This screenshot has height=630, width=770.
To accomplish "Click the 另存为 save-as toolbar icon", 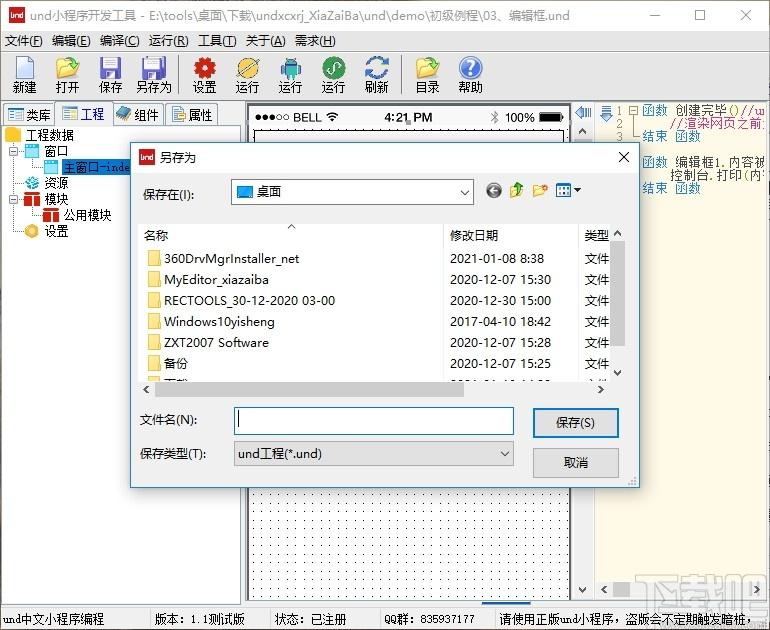I will [154, 74].
